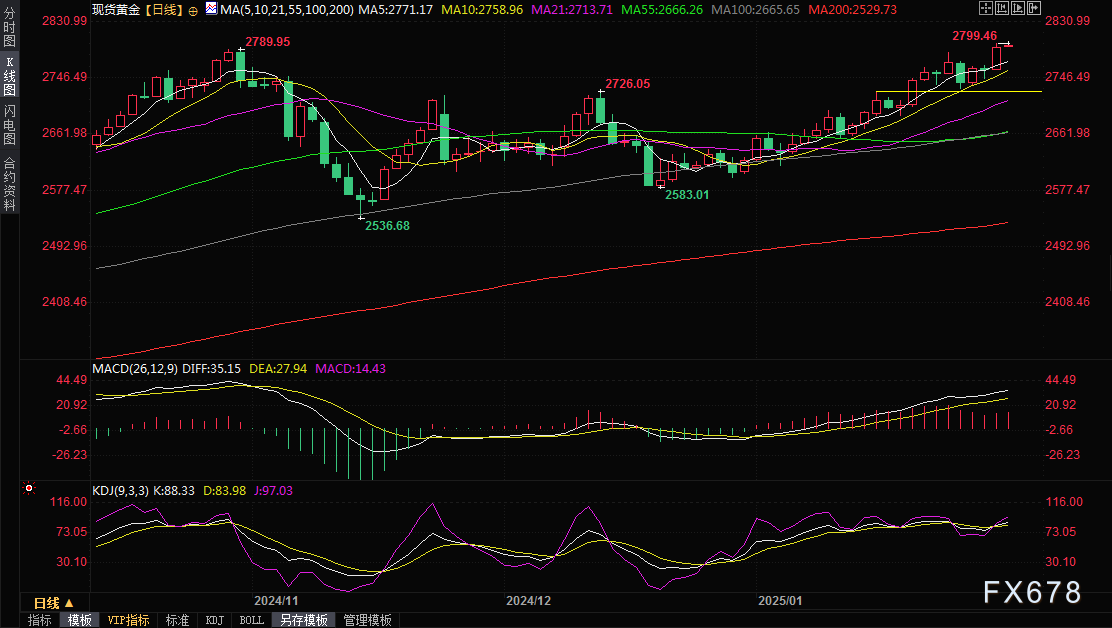Open the VIP指标 tab
Screen dimensions: 1112x628
click(x=128, y=620)
